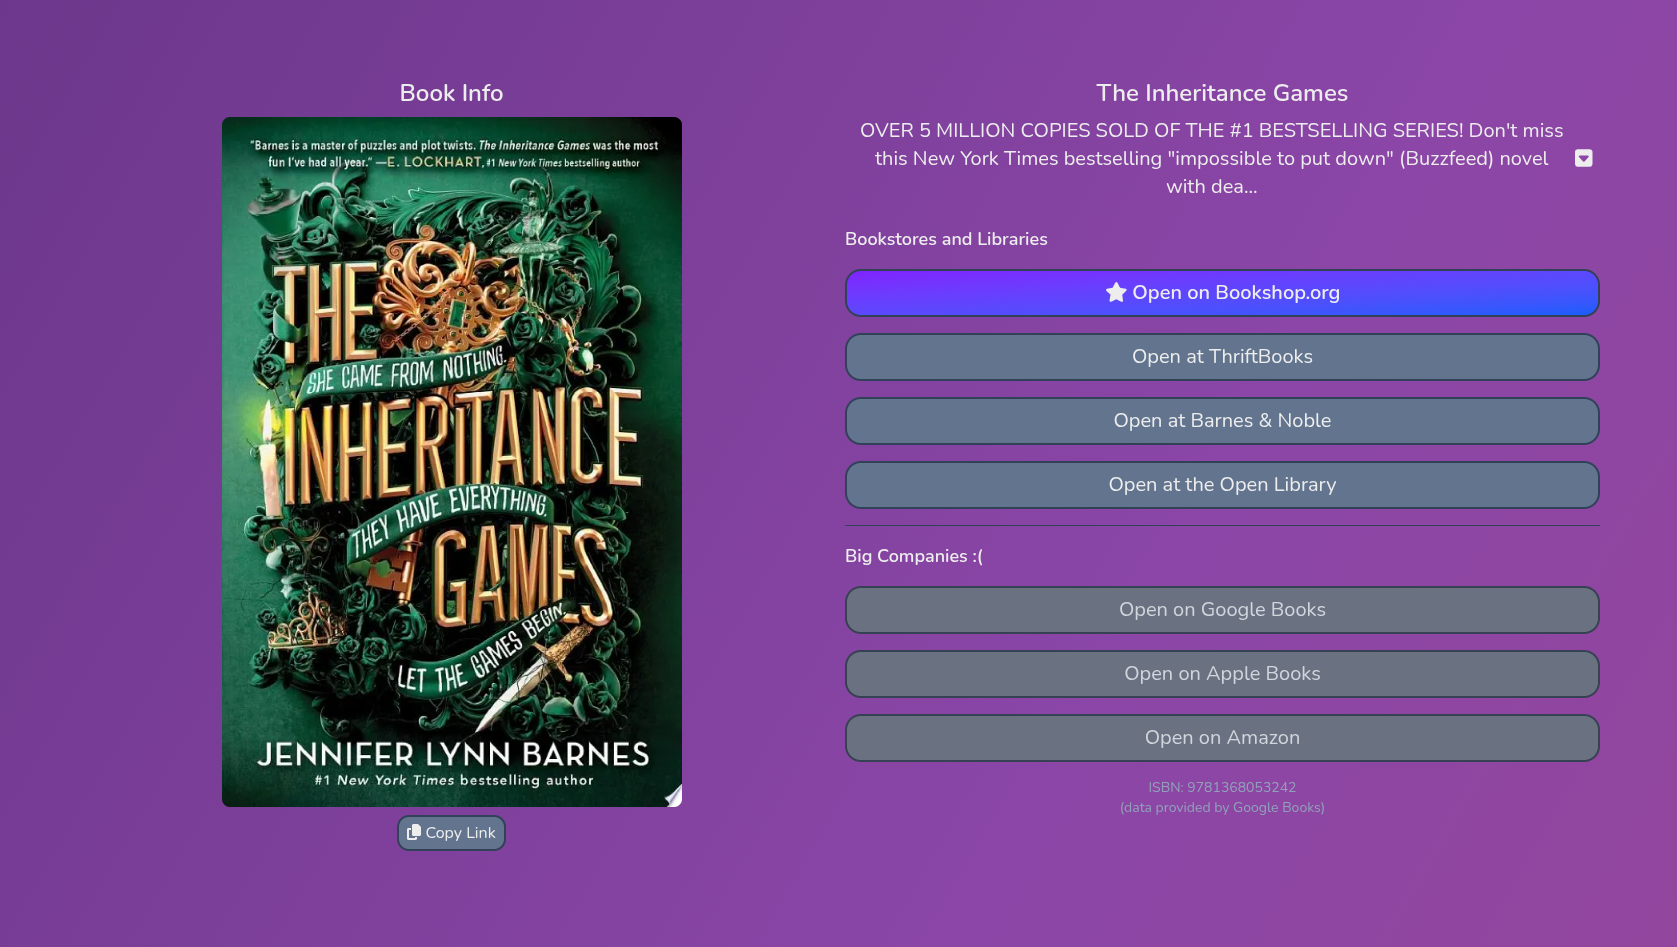
Task: Click The Inheritance Games cover image
Action: tap(452, 462)
